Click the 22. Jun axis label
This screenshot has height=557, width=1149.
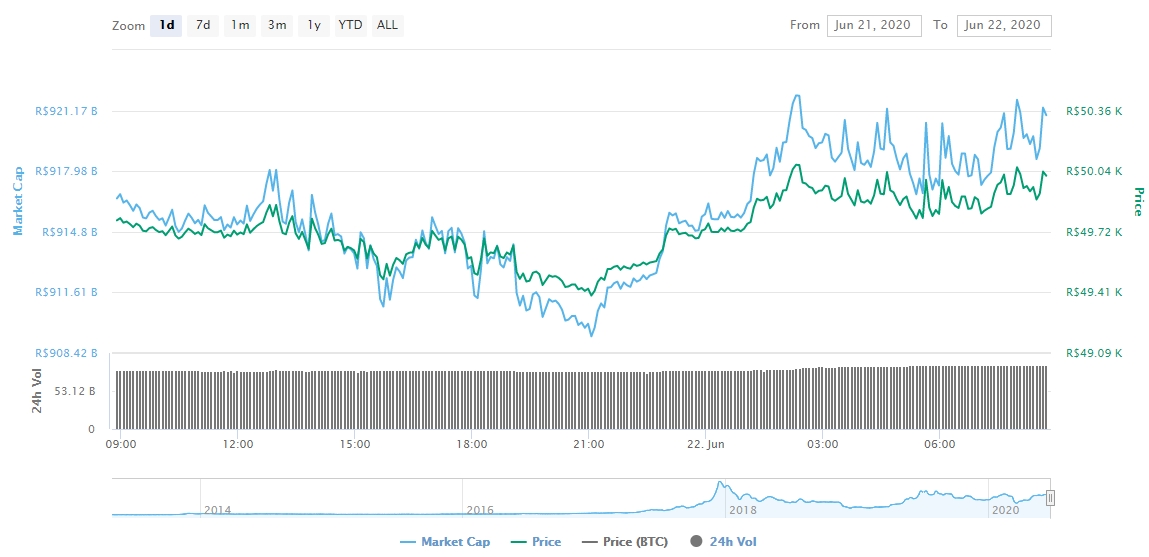tap(706, 444)
